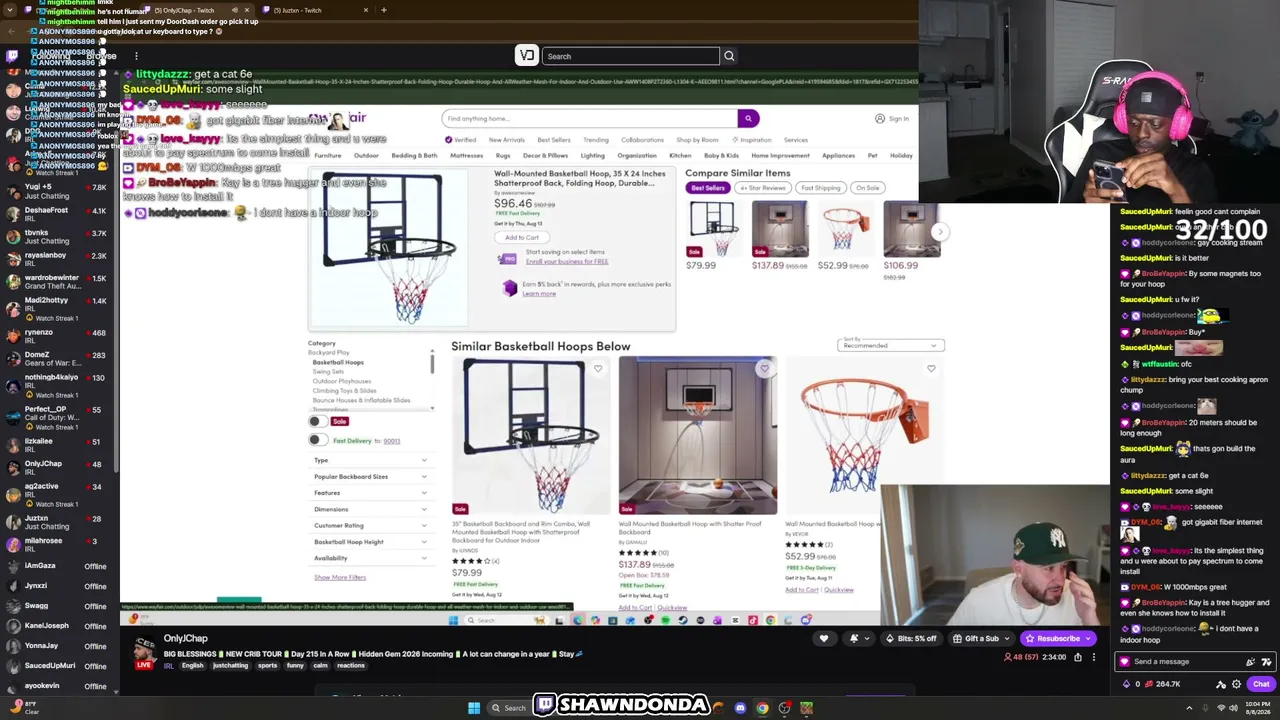Open the Appliances department menu
1280x720 pixels.
(x=838, y=156)
